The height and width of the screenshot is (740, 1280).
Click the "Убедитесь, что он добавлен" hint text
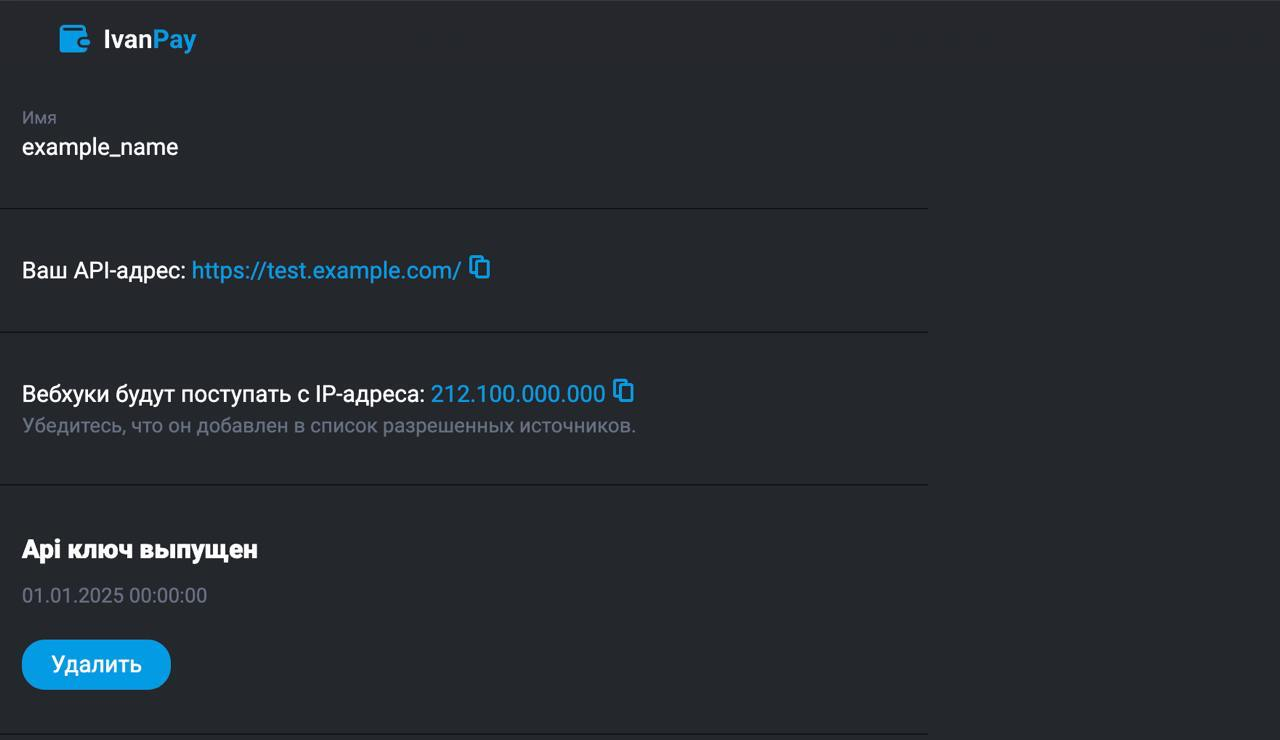tap(328, 426)
